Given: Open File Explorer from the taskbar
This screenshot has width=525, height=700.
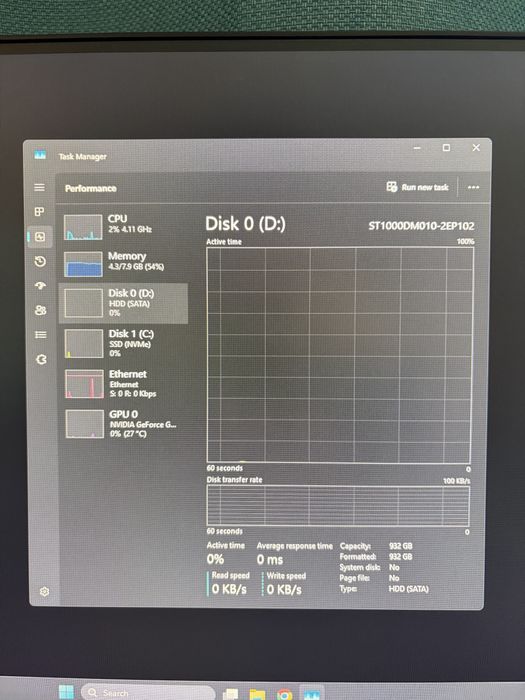Looking at the screenshot, I should (x=257, y=694).
